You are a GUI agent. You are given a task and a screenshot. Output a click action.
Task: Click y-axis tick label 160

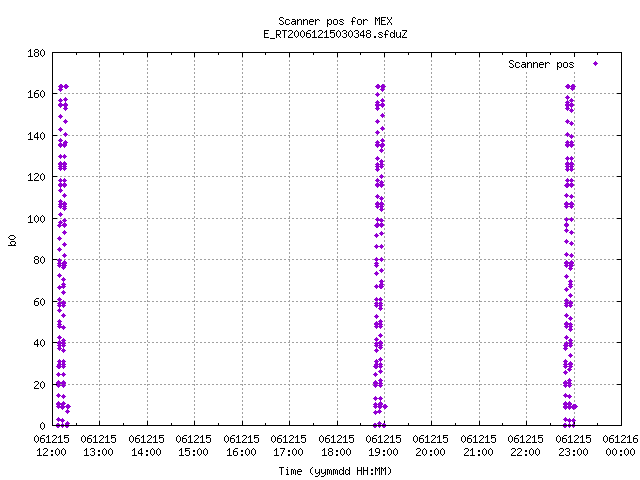(36, 94)
